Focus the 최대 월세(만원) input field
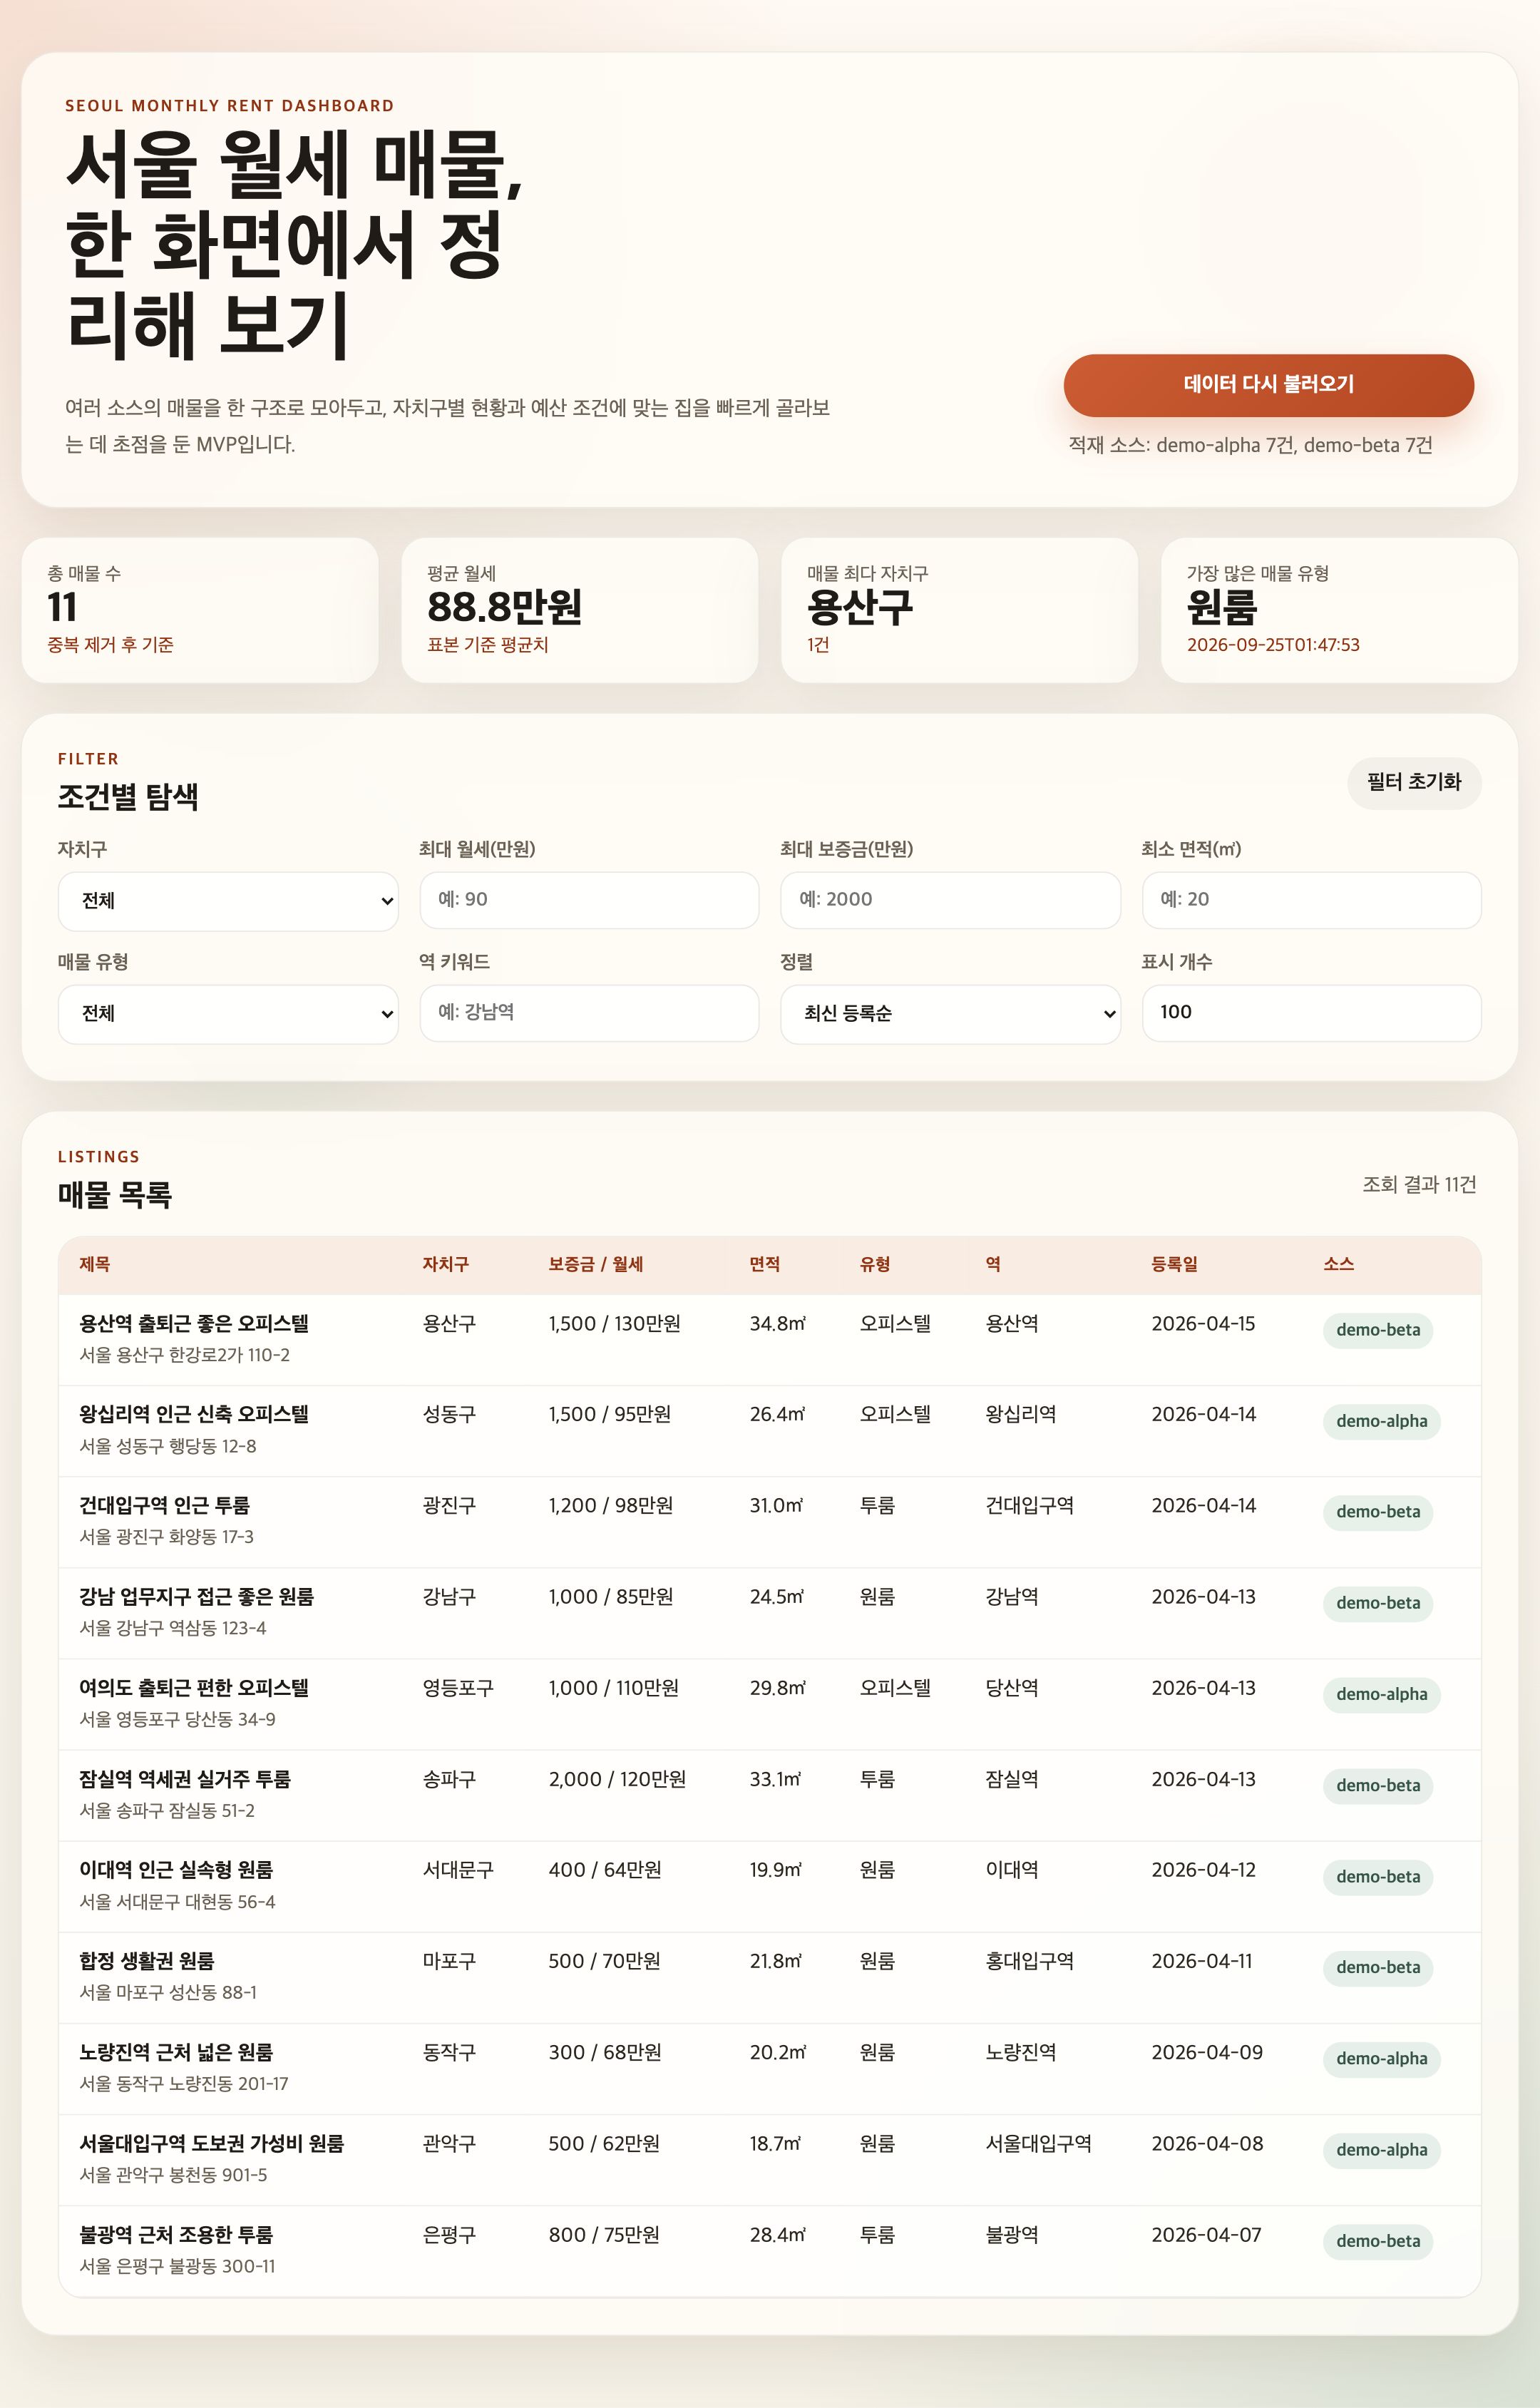Image resolution: width=1540 pixels, height=2408 pixels. point(589,900)
